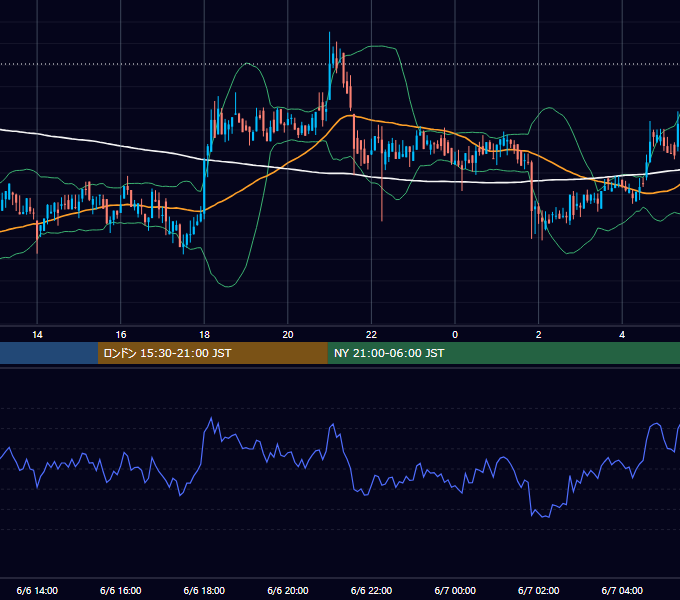The height and width of the screenshot is (600, 680).
Task: Click the 4 hour axis label
Action: (x=622, y=335)
